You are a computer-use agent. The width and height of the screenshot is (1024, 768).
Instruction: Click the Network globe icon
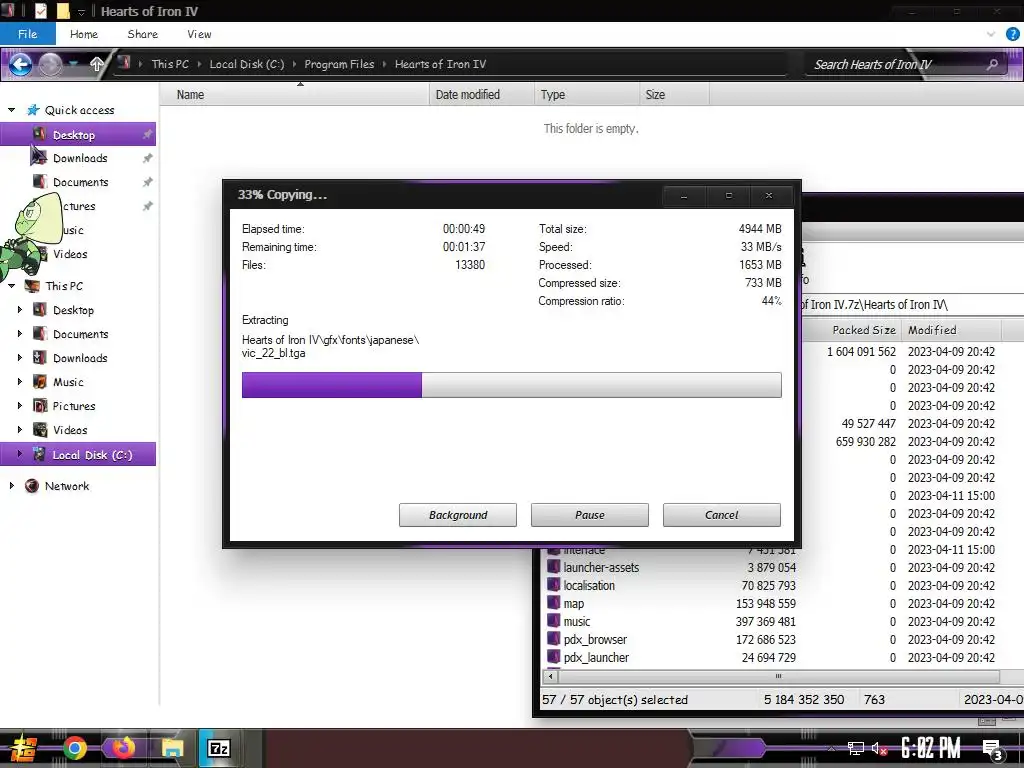coord(31,486)
